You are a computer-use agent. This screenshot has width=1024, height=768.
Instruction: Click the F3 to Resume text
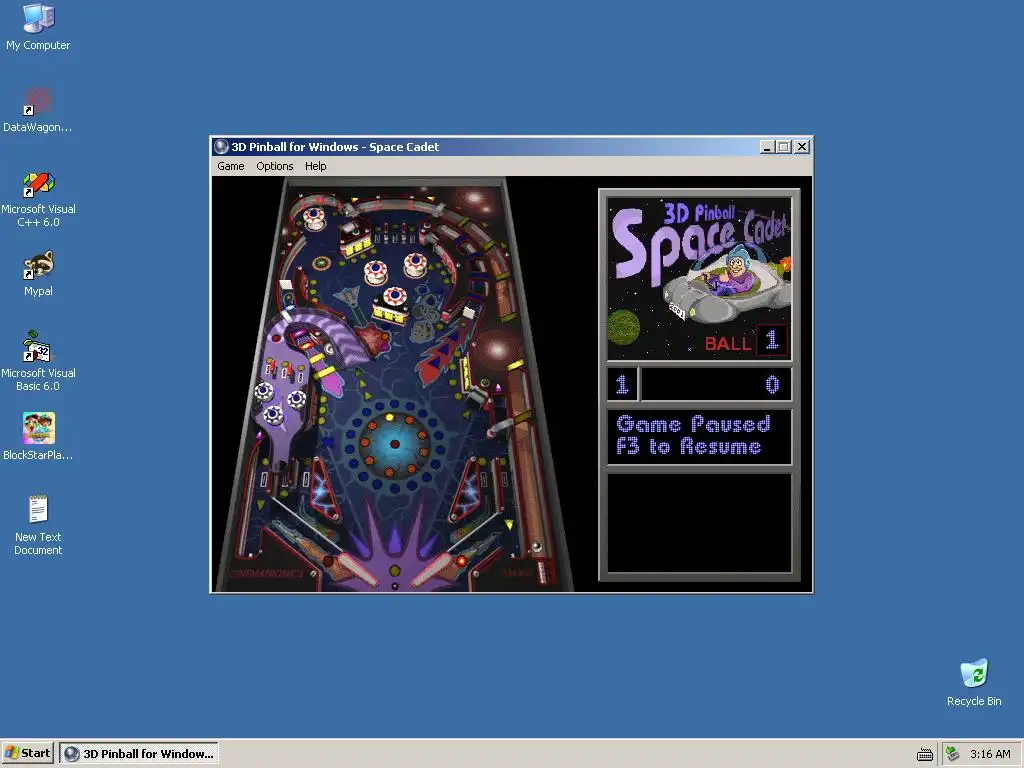[x=689, y=447]
